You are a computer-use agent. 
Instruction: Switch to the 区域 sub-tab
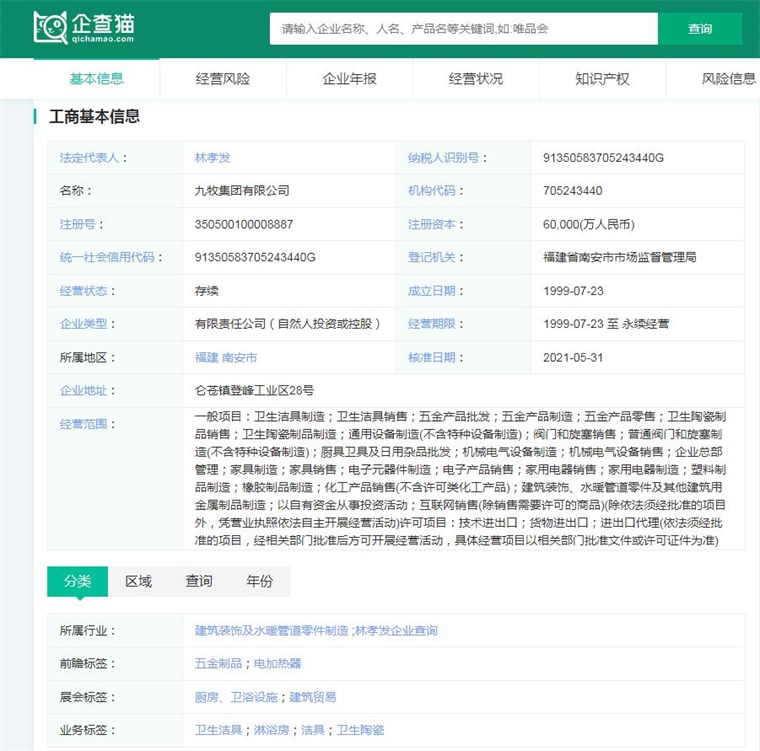138,581
